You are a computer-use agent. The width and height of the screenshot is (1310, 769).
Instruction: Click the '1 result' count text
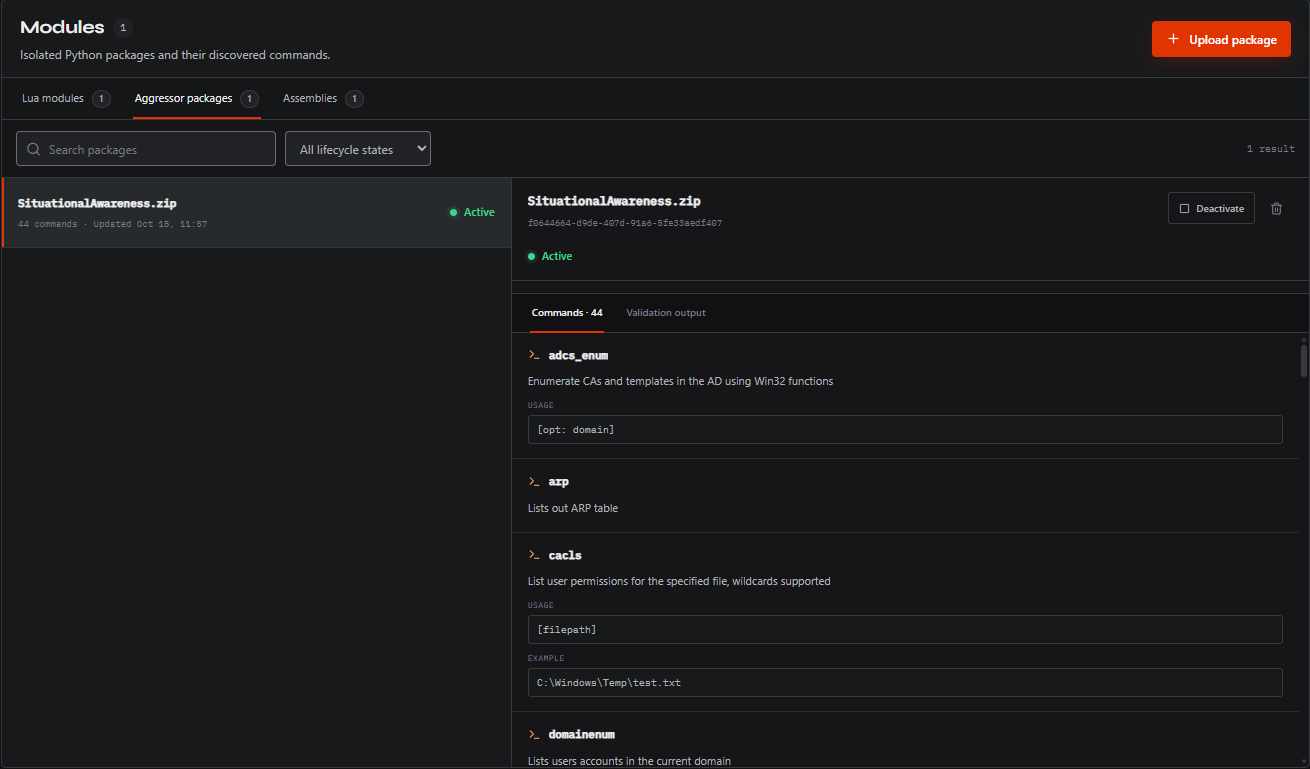pyautogui.click(x=1270, y=149)
